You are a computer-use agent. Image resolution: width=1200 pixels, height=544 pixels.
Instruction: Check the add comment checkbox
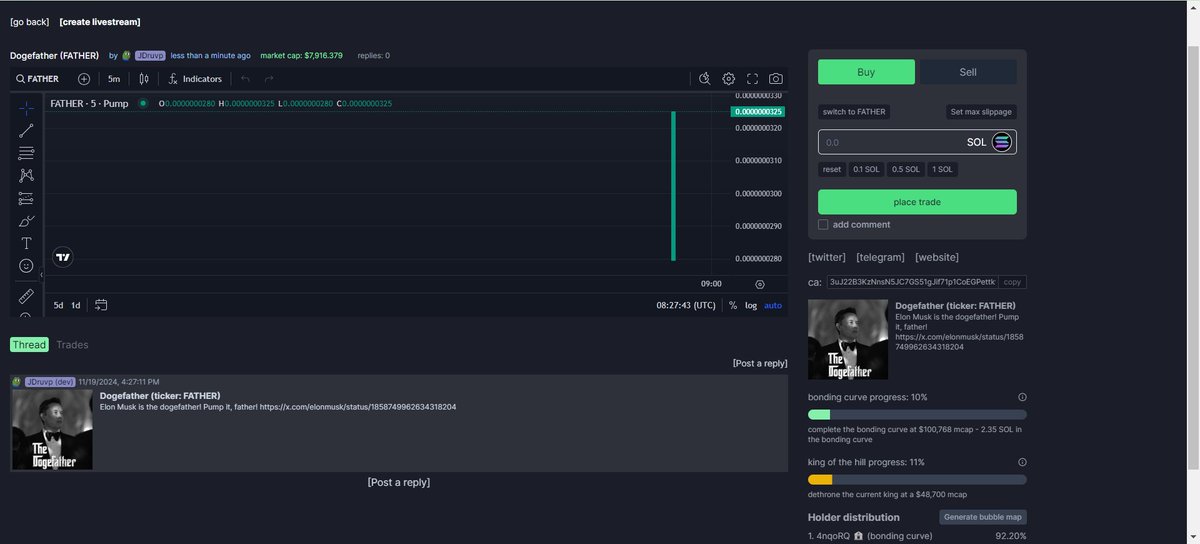823,225
